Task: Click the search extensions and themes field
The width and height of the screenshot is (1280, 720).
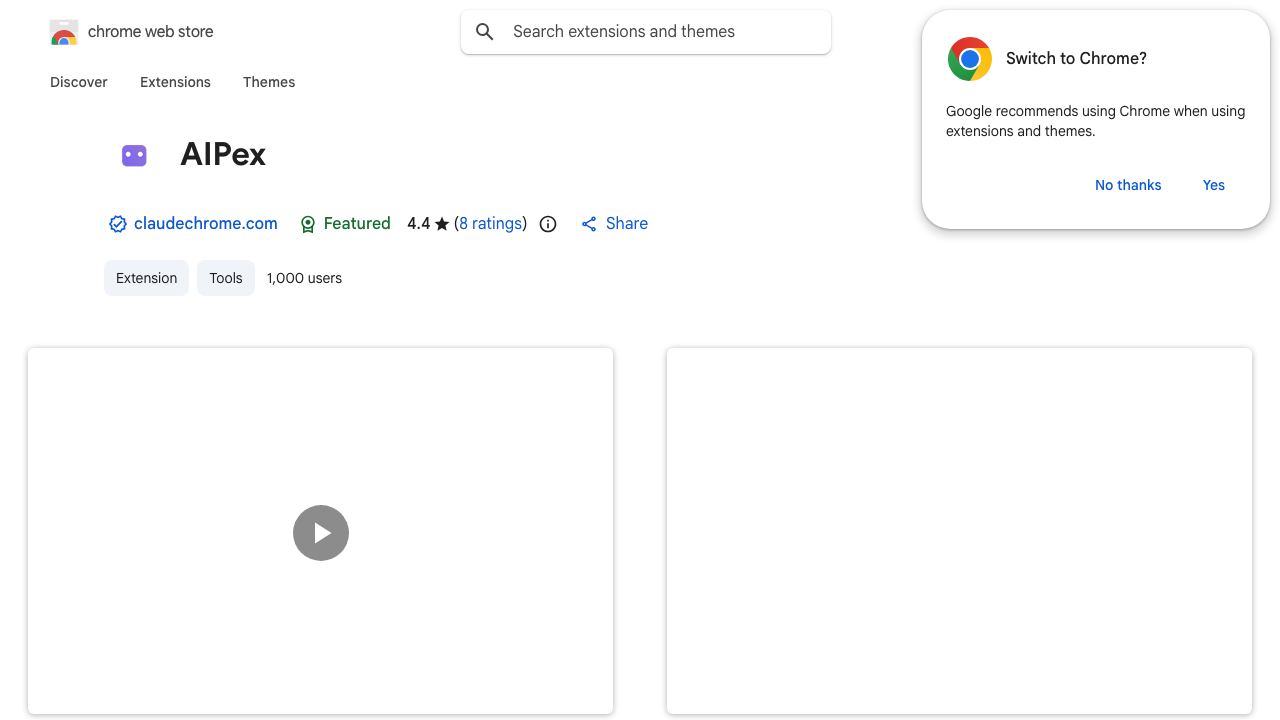Action: 646,32
